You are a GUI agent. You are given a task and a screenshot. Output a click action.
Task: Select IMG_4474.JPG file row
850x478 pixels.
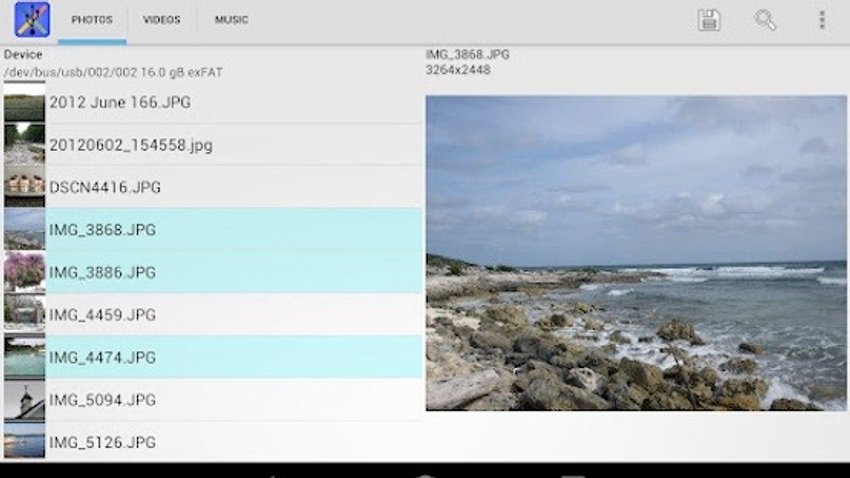(x=212, y=357)
